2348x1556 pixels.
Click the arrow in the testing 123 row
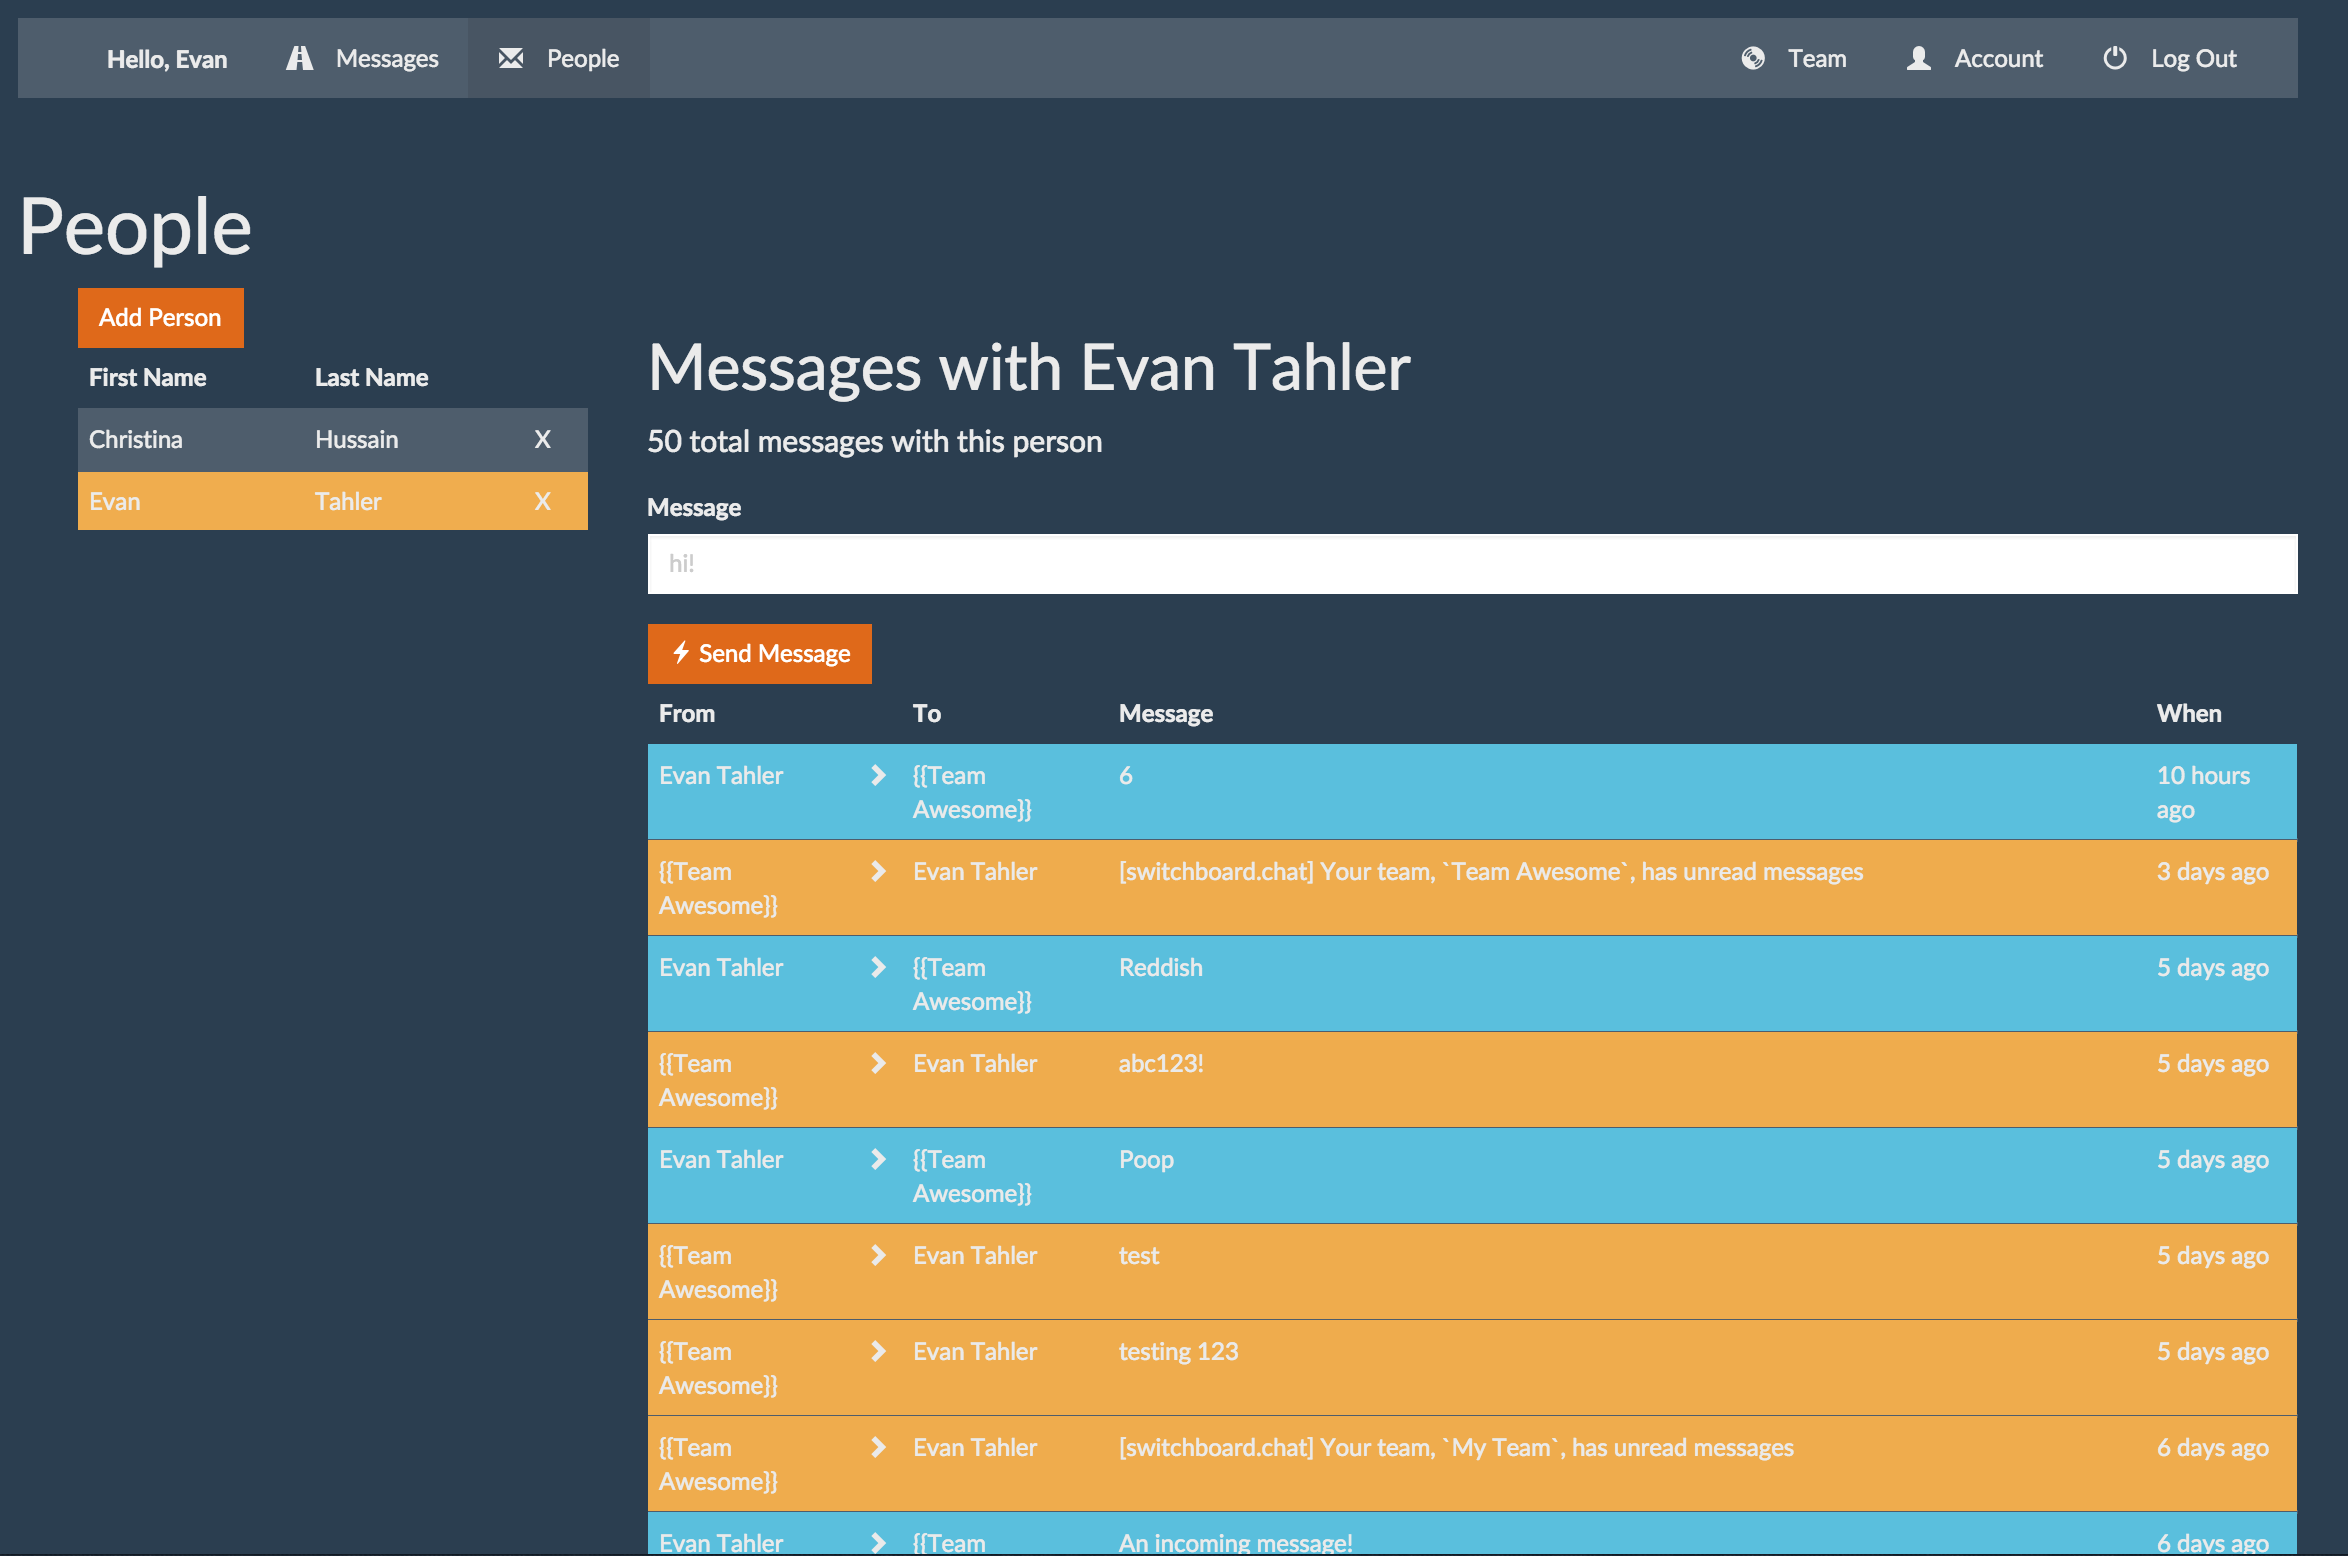tap(877, 1351)
